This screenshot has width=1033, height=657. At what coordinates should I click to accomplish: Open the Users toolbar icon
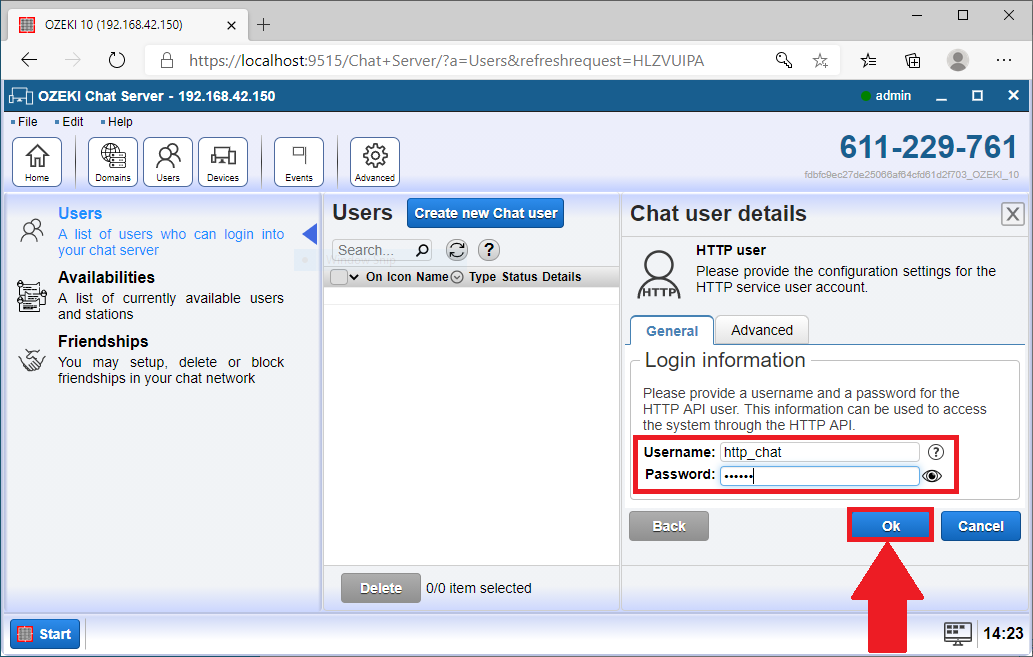[167, 160]
